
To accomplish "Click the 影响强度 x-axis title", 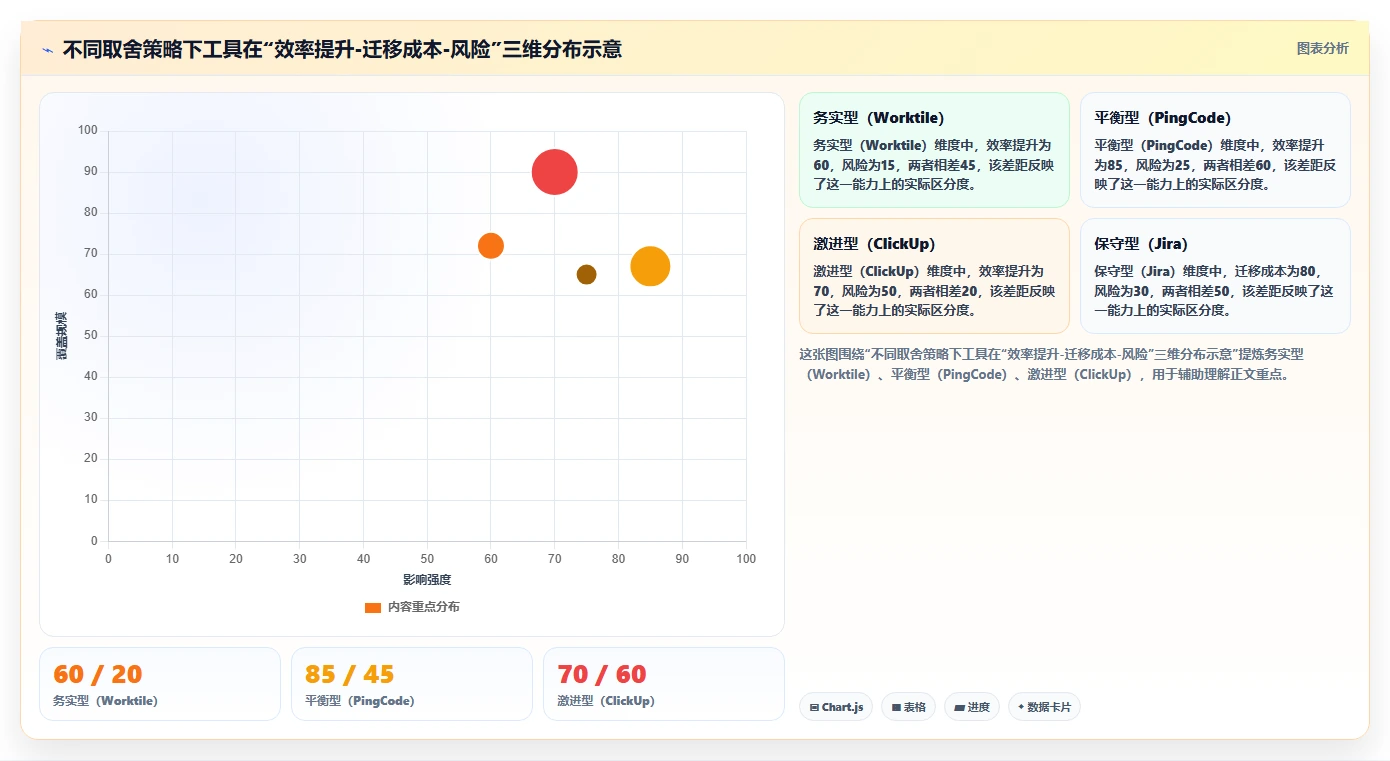I will pos(427,580).
